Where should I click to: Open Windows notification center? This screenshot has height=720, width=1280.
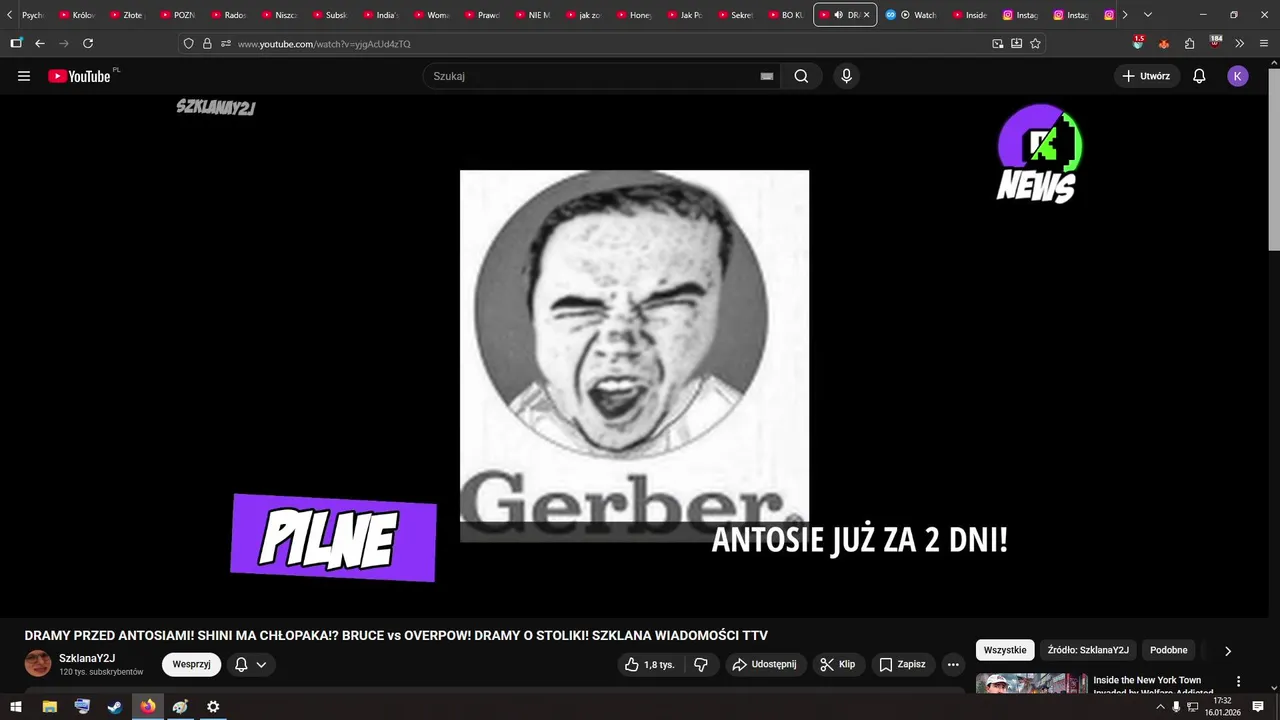(1258, 706)
